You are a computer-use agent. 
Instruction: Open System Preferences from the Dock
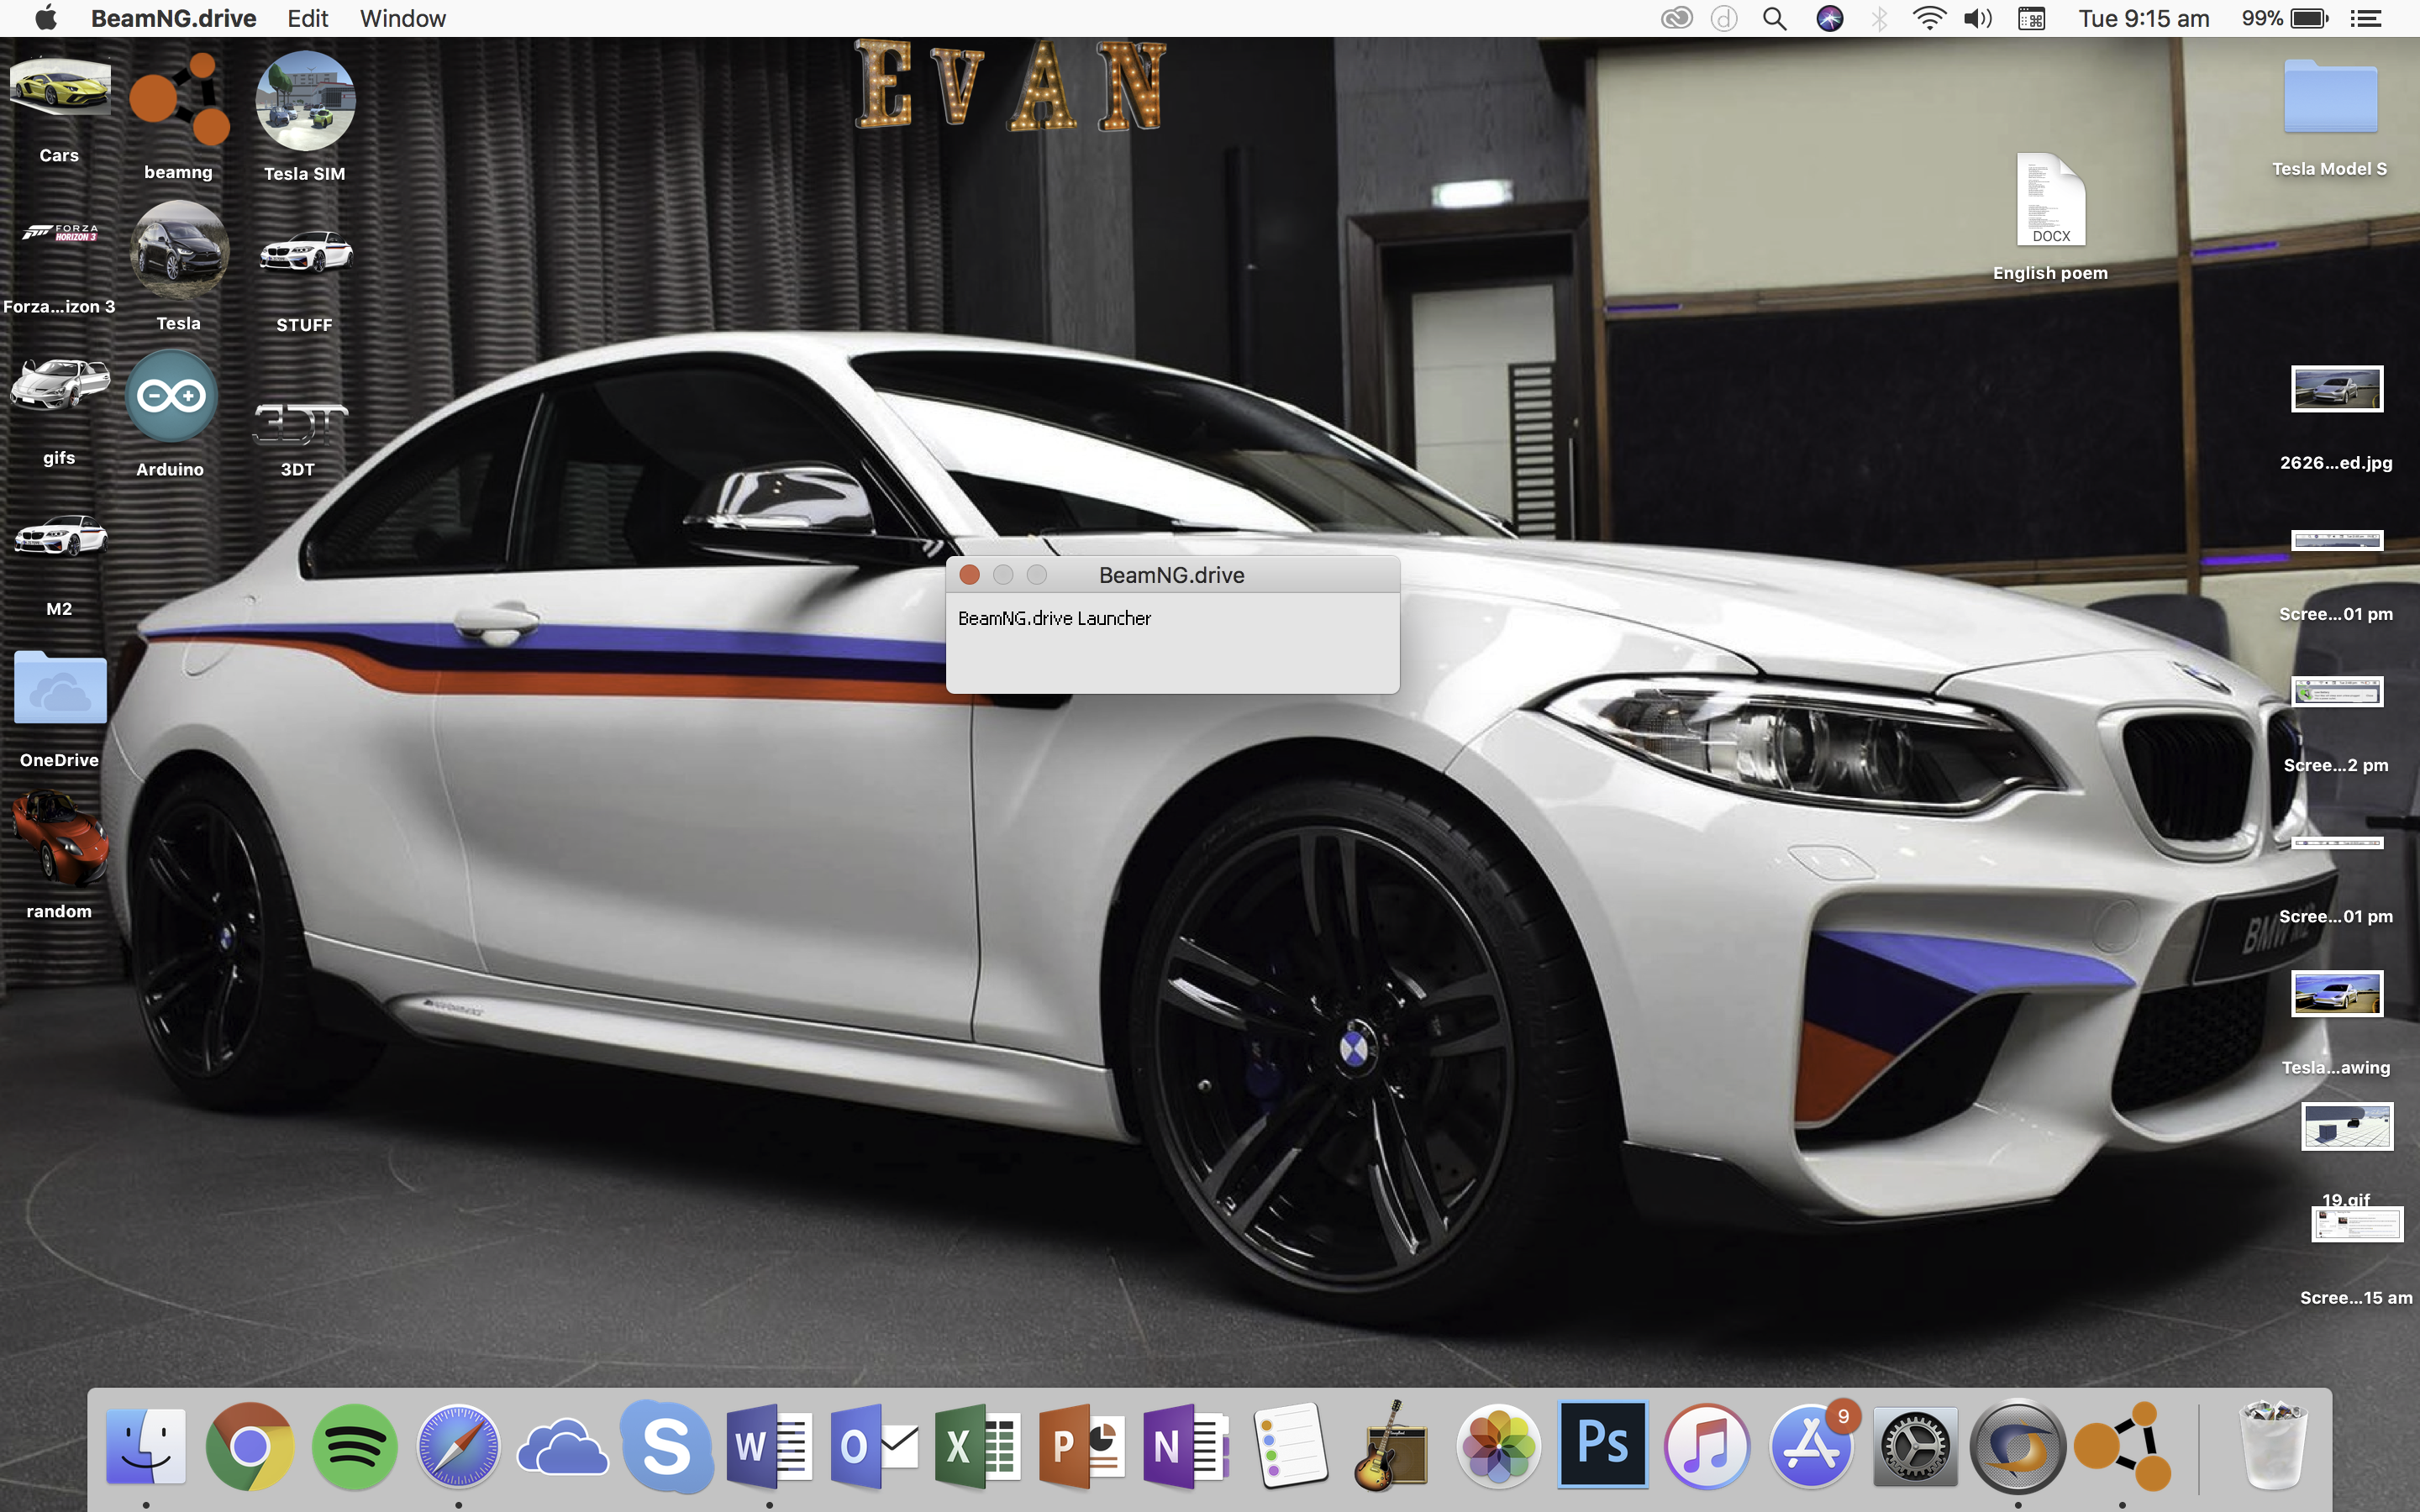(x=1914, y=1446)
